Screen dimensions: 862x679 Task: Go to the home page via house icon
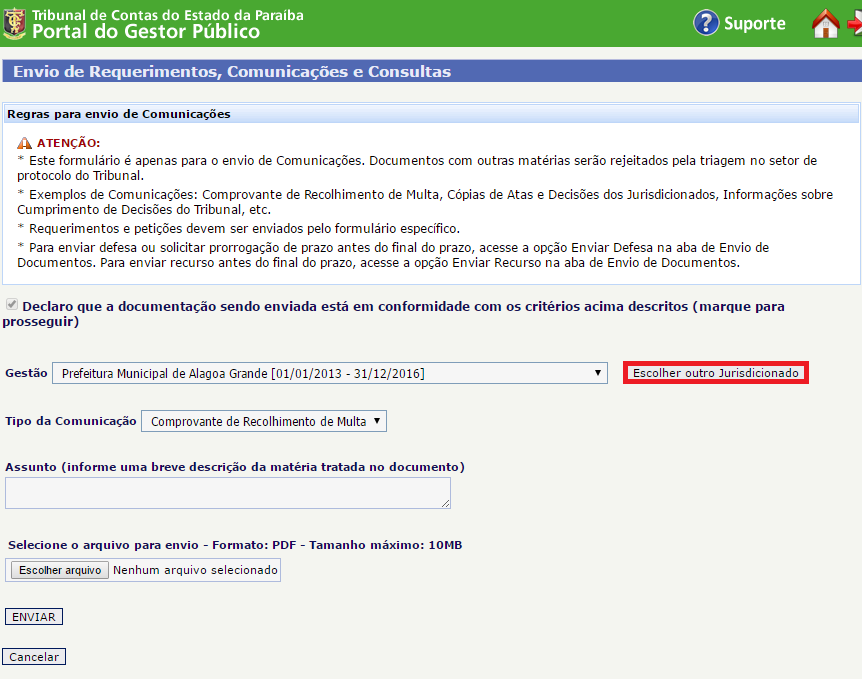click(825, 24)
